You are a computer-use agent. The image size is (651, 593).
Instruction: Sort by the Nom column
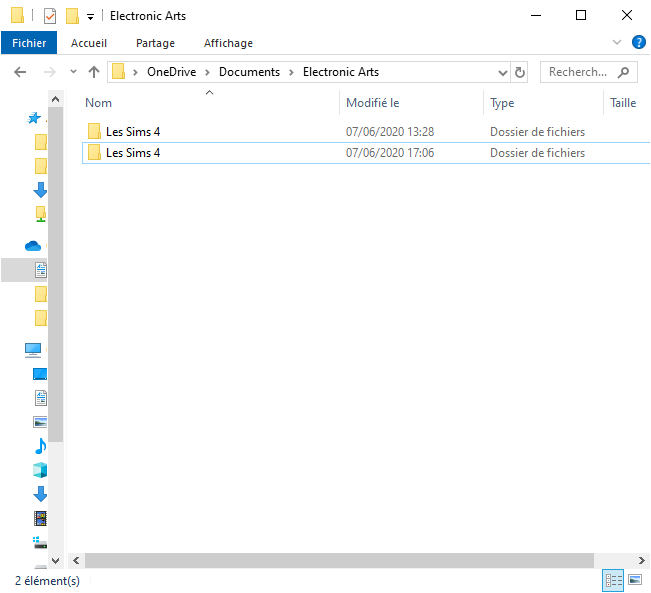[98, 103]
